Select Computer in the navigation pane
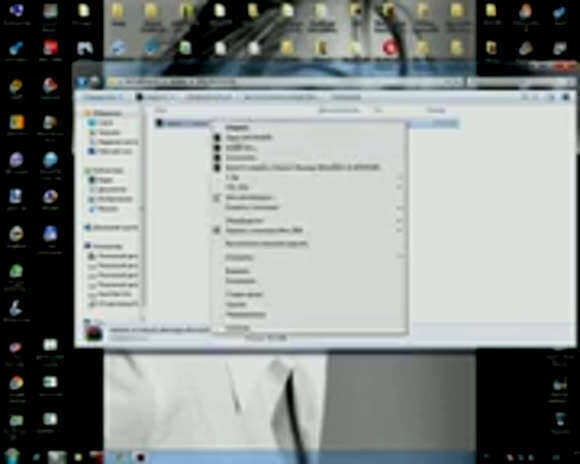580x464 pixels. [104, 246]
